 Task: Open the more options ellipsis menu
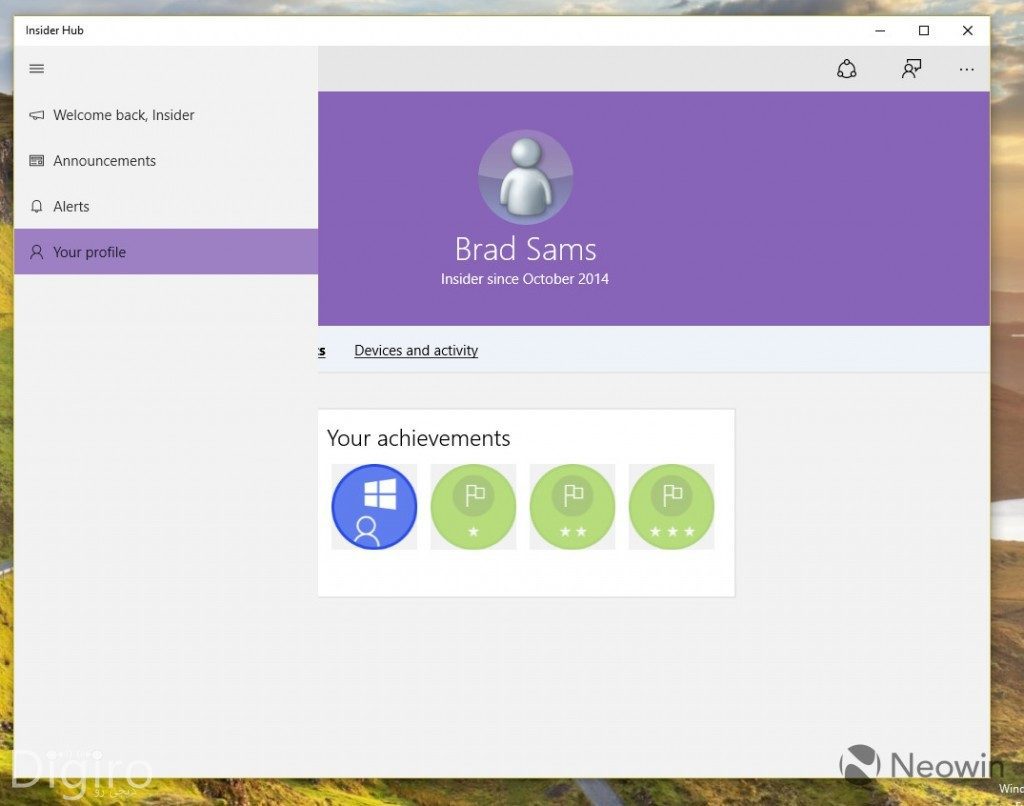tap(967, 69)
